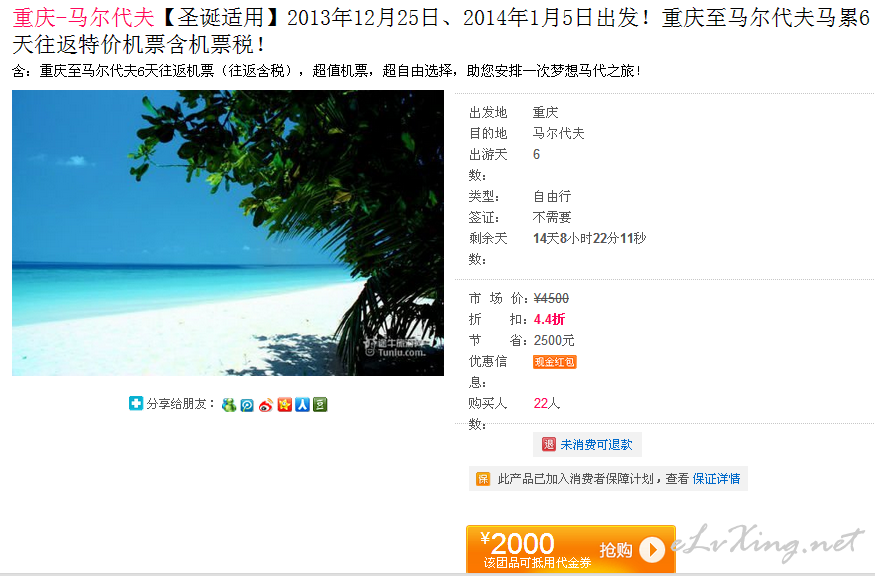
Task: Click the orange 保 guarantee icon
Action: click(x=483, y=479)
